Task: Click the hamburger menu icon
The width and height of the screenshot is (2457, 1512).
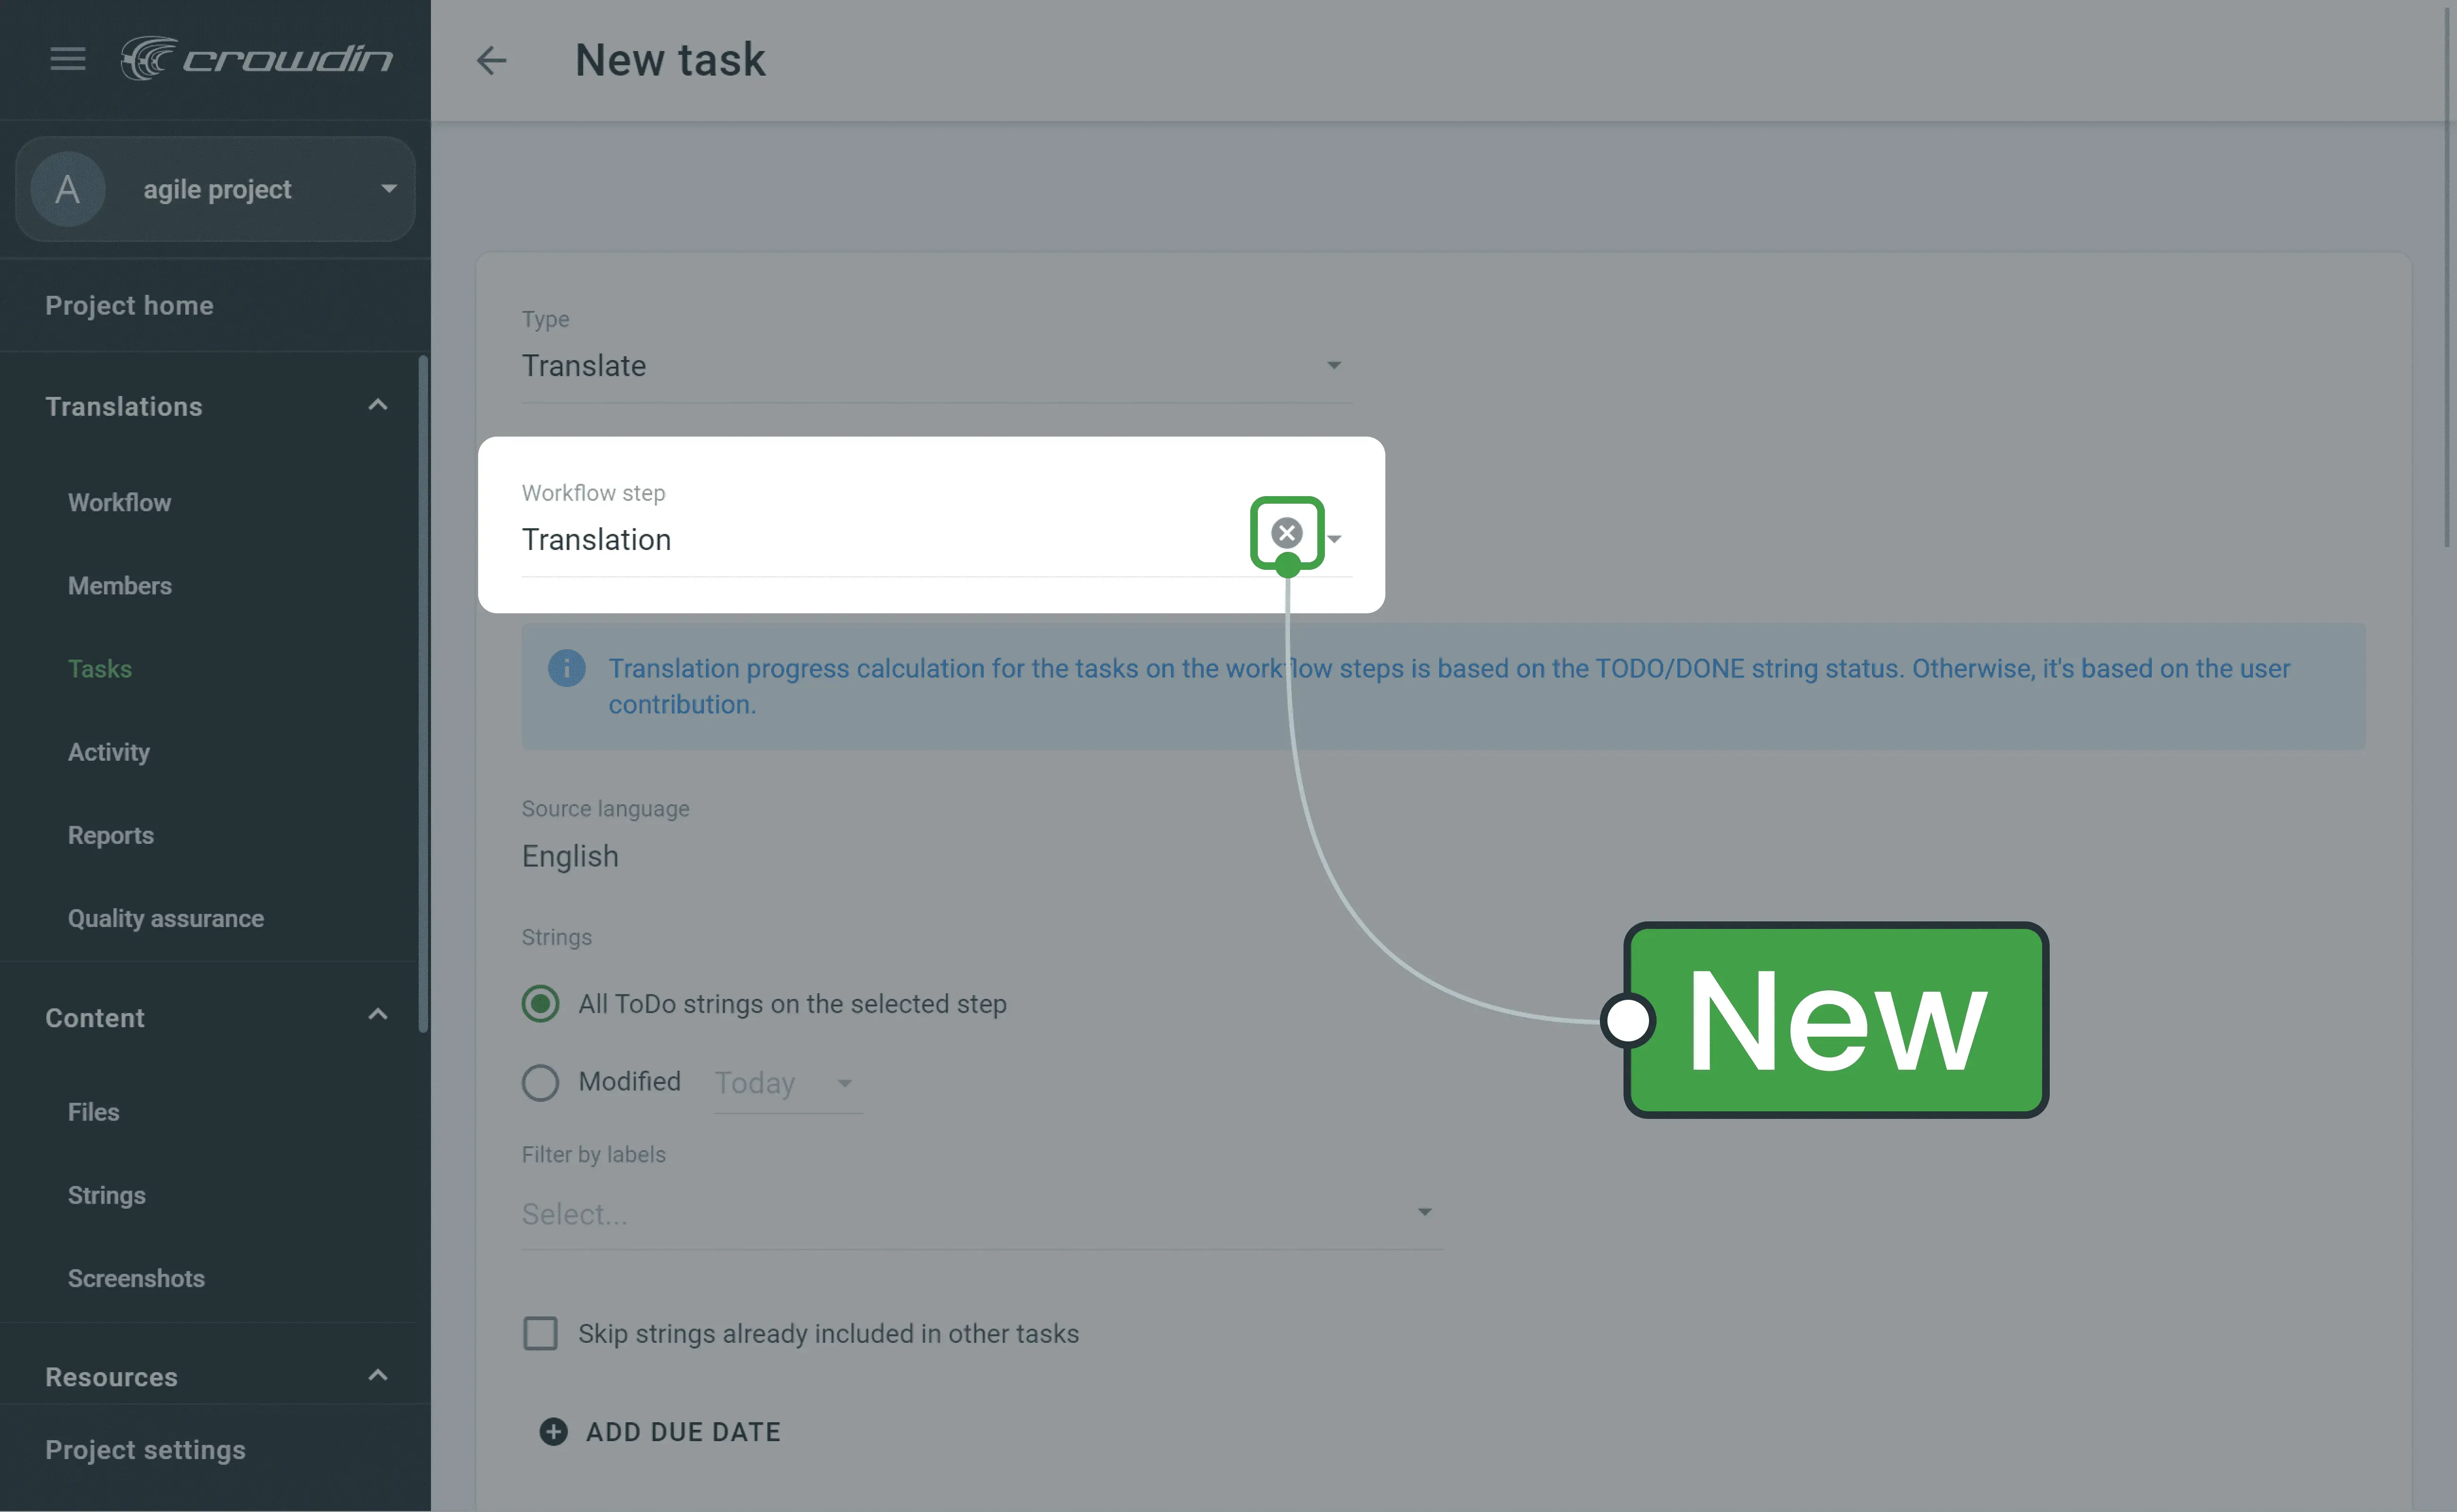Action: [67, 58]
